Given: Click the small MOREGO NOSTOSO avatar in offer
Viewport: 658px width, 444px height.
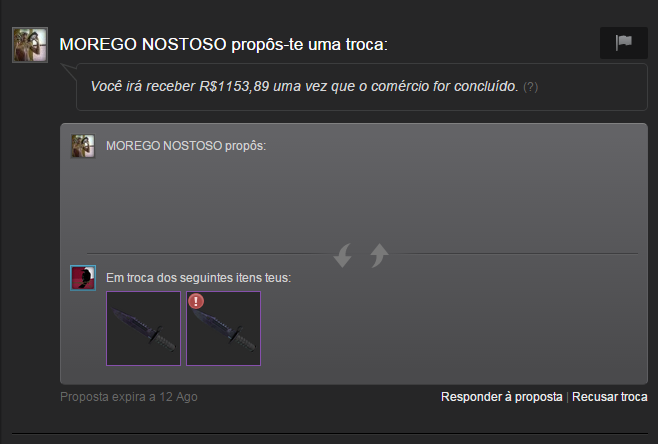Looking at the screenshot, I should pos(83,146).
